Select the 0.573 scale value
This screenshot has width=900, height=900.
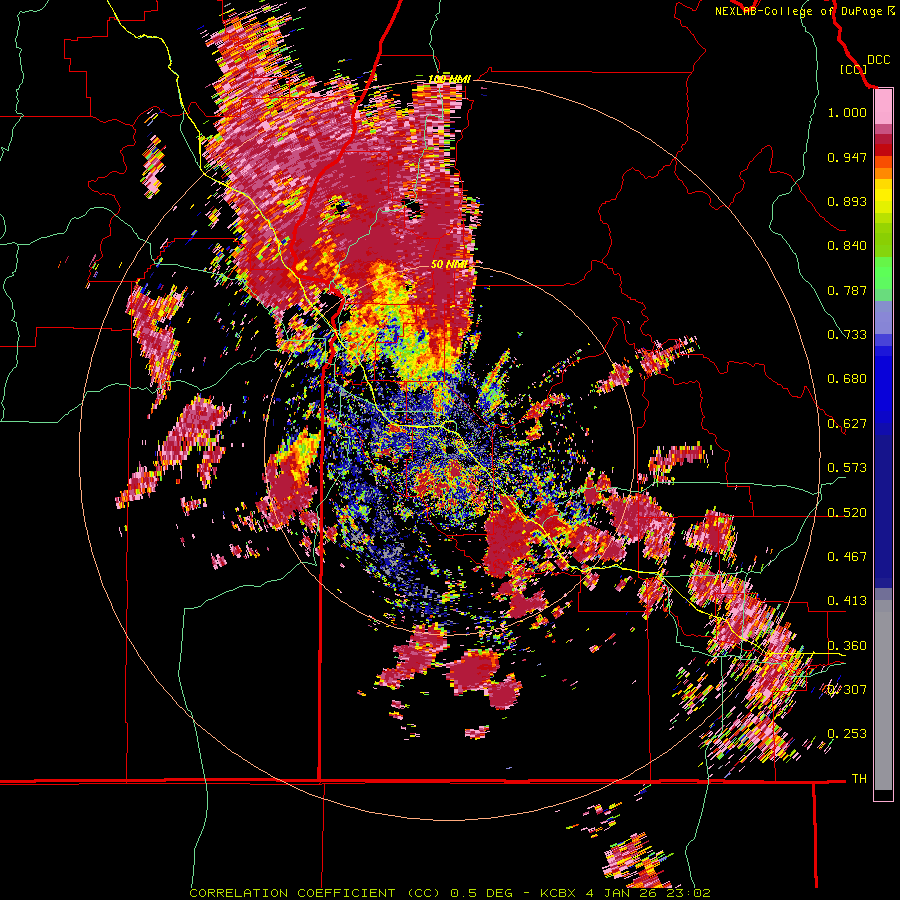[847, 468]
